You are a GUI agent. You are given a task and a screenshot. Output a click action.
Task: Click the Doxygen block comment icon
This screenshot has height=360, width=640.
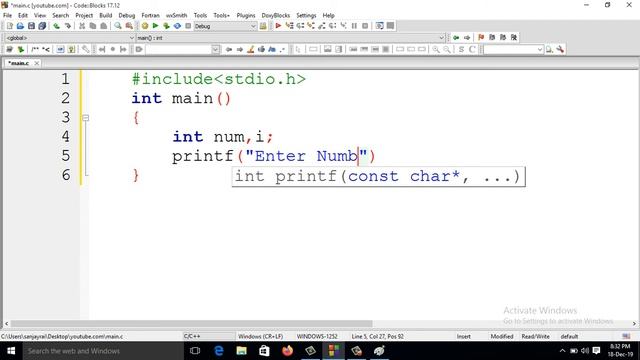35,49
